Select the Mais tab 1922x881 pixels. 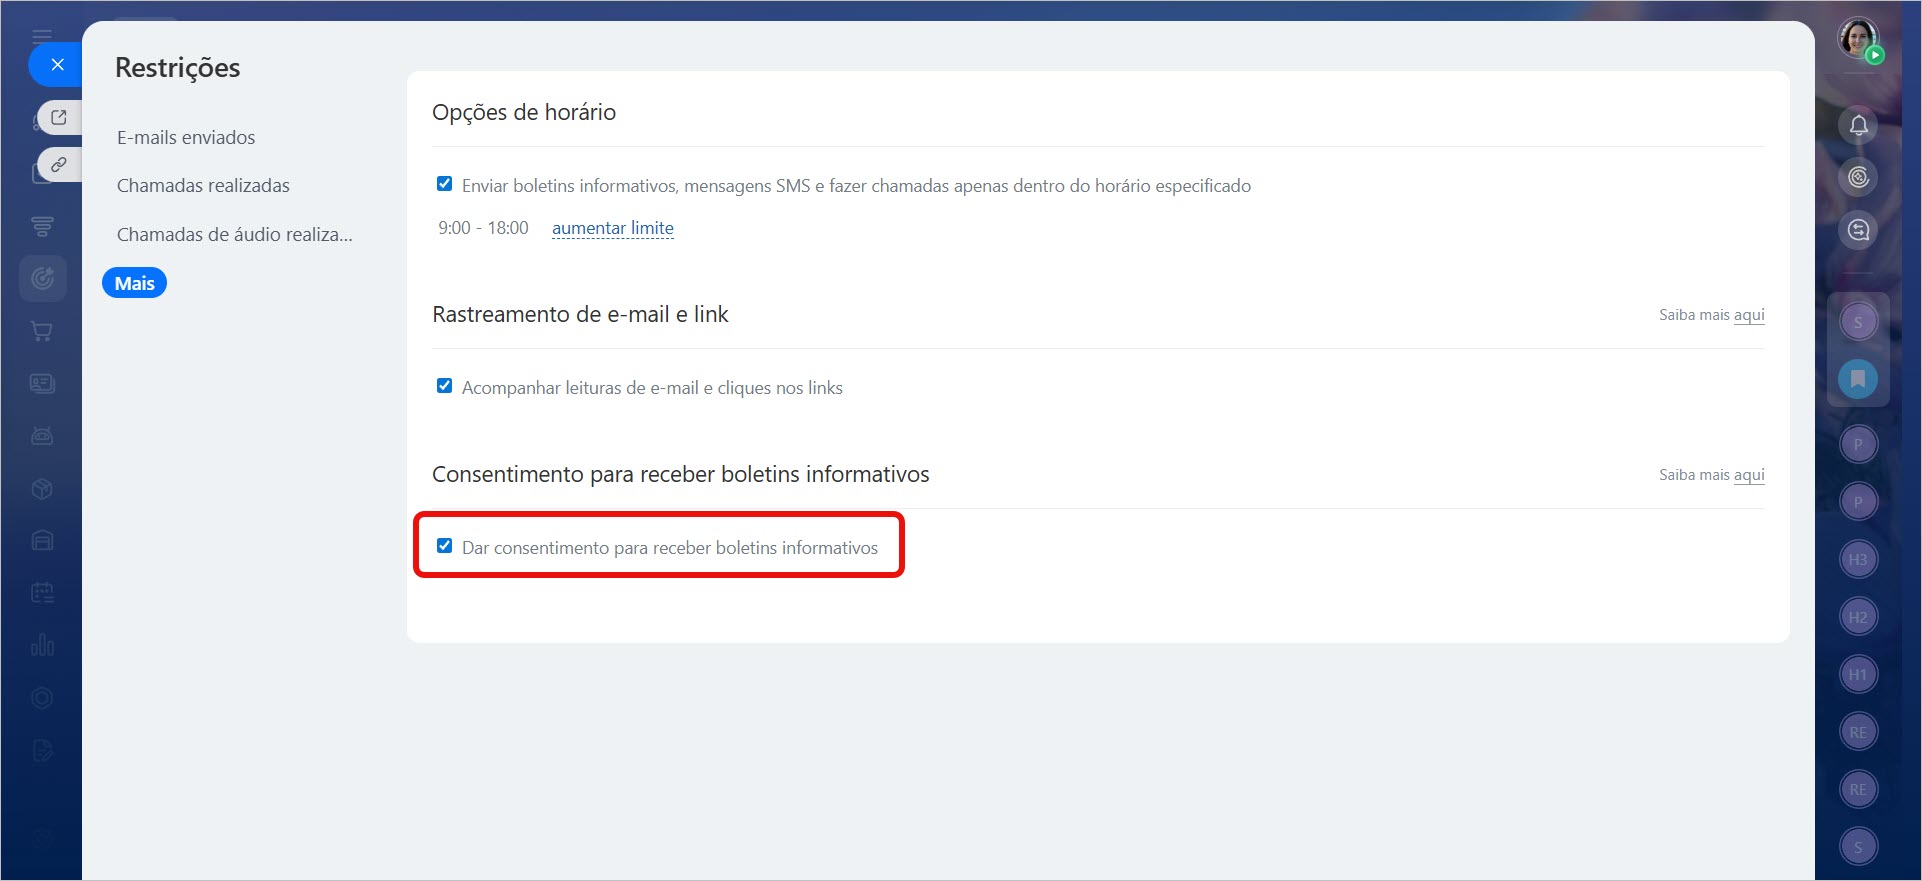(134, 283)
